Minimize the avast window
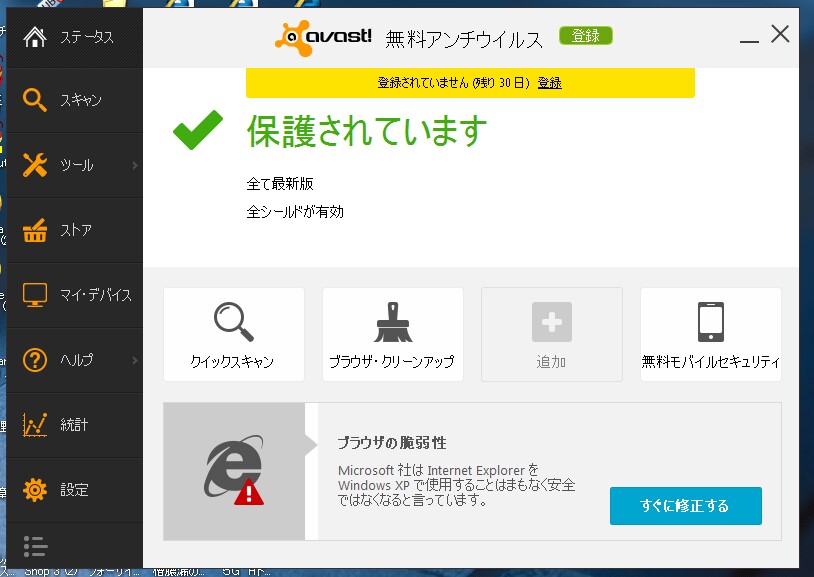This screenshot has width=814, height=577. click(x=749, y=40)
